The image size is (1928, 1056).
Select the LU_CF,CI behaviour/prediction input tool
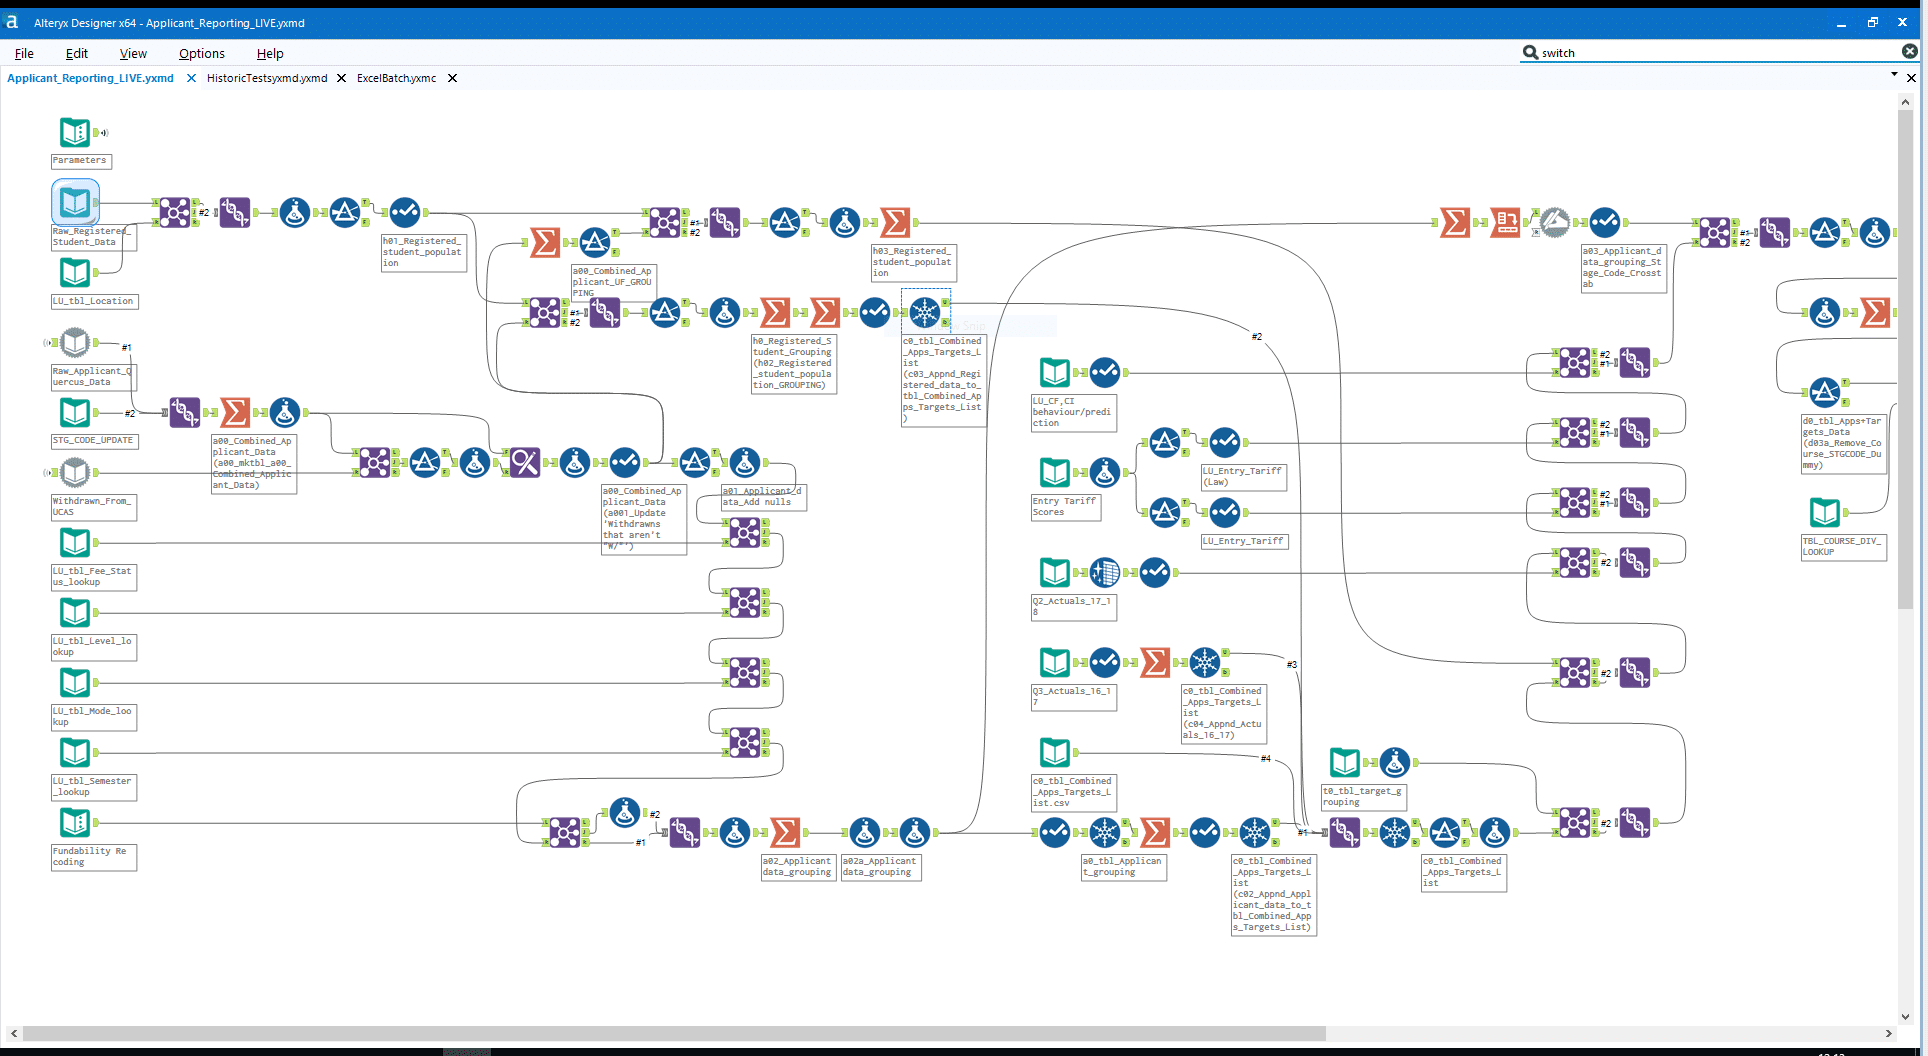click(1054, 371)
